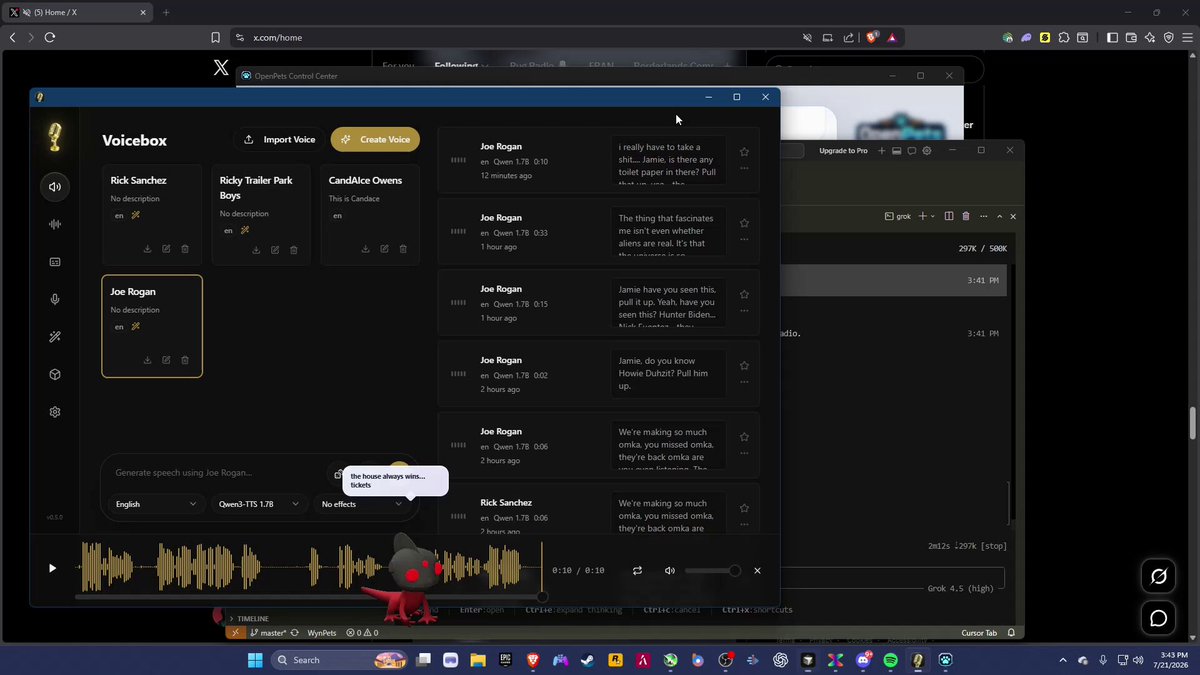This screenshot has width=1200, height=675.
Task: Reload the browser page
Action: click(x=49, y=37)
